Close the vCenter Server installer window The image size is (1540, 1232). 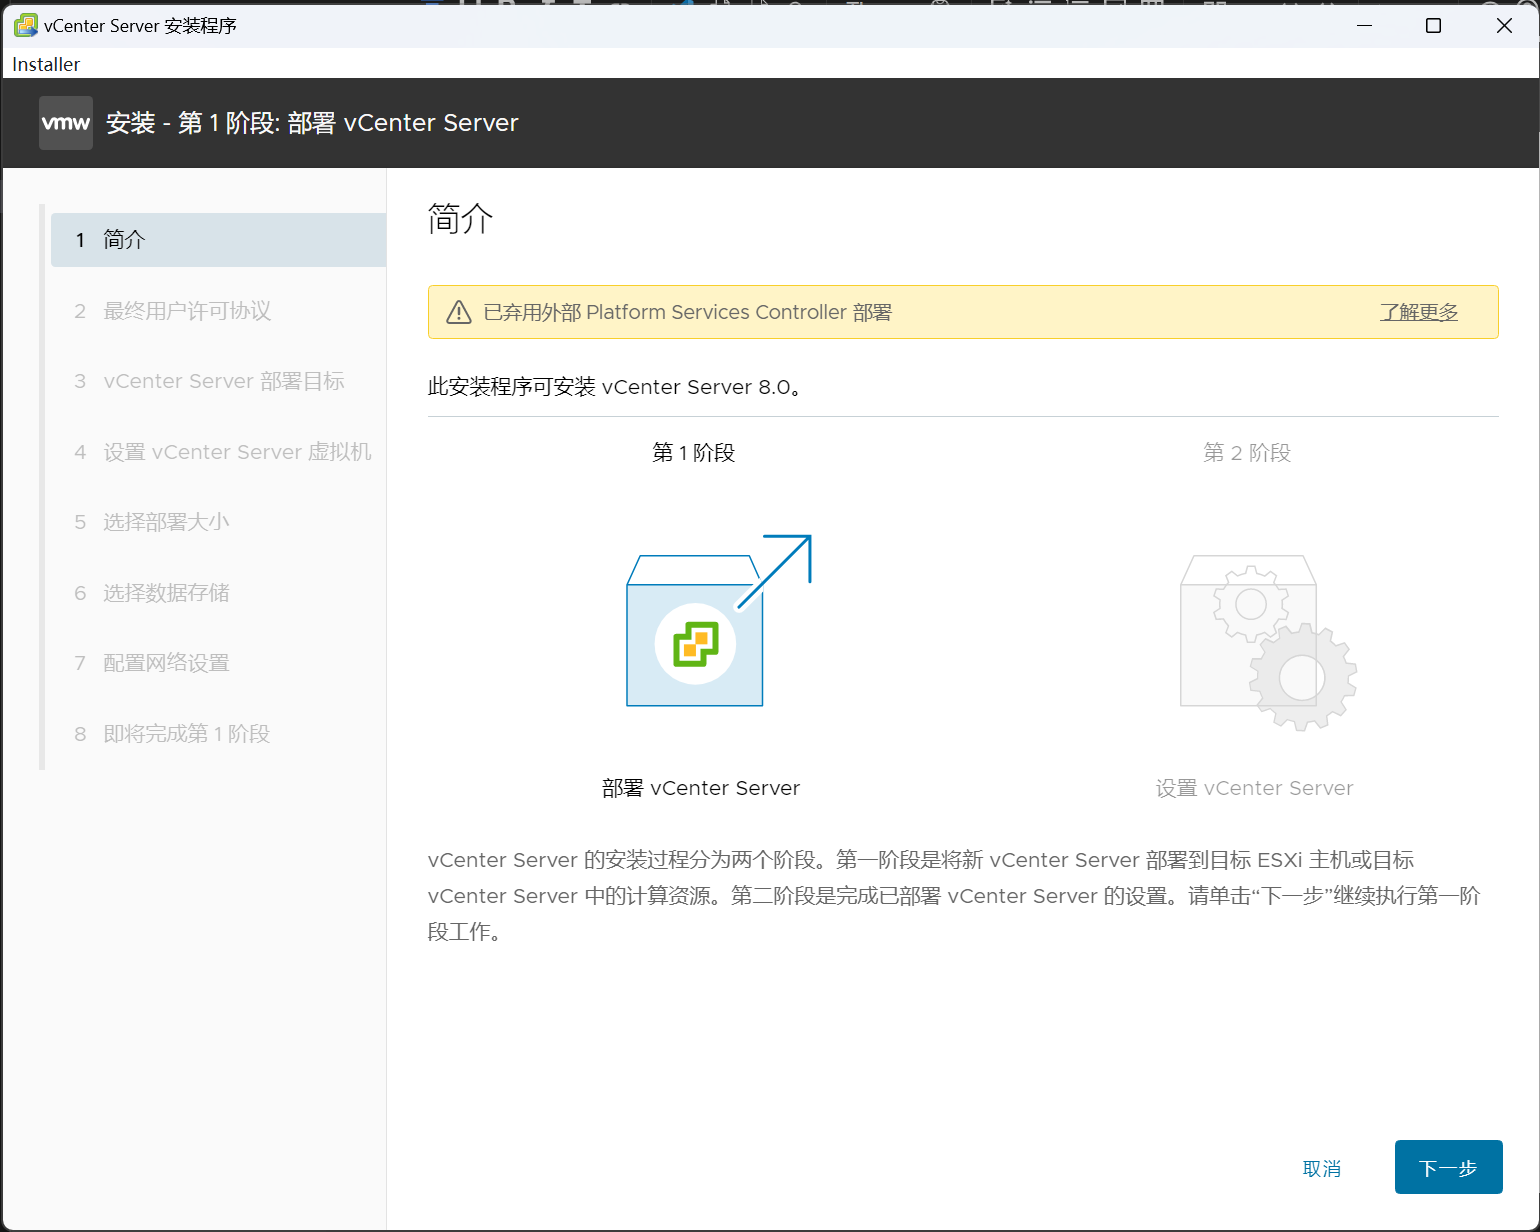1504,25
